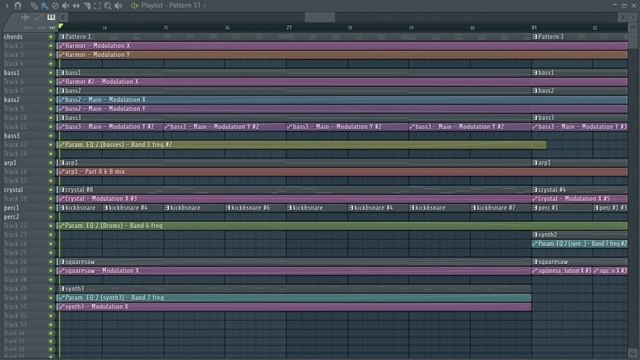The image size is (640, 360).
Task: Select the Mute tool speaker icon
Action: 65,6
